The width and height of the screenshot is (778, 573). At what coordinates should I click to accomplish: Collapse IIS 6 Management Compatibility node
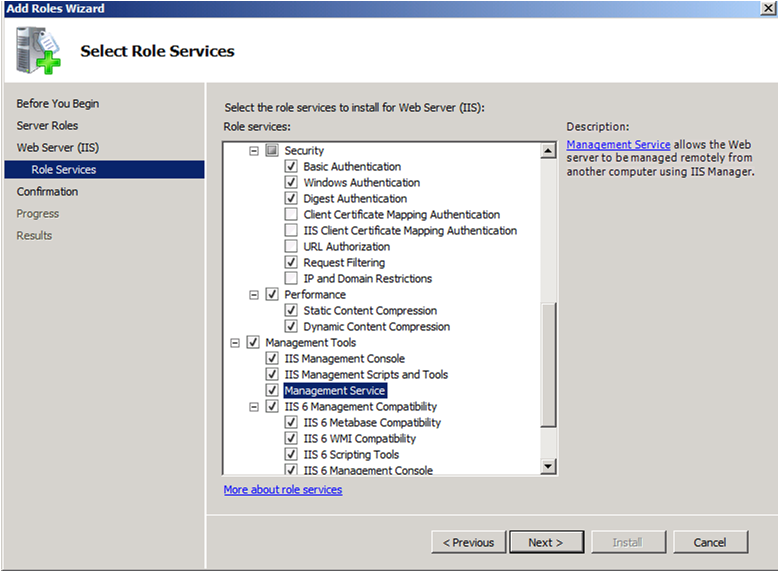click(x=254, y=407)
